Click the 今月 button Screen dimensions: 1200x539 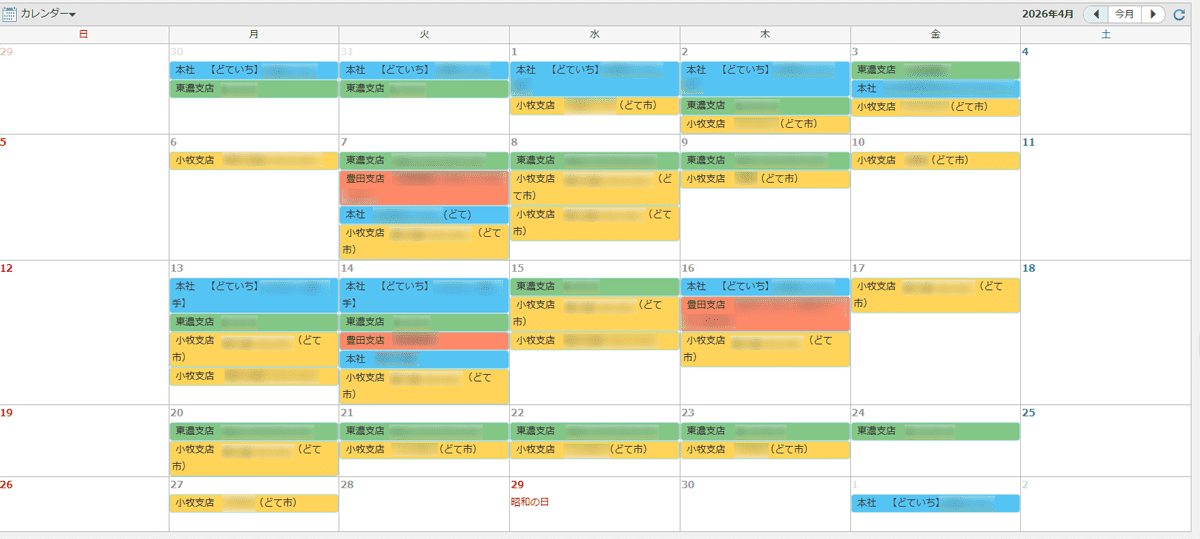click(x=1125, y=14)
